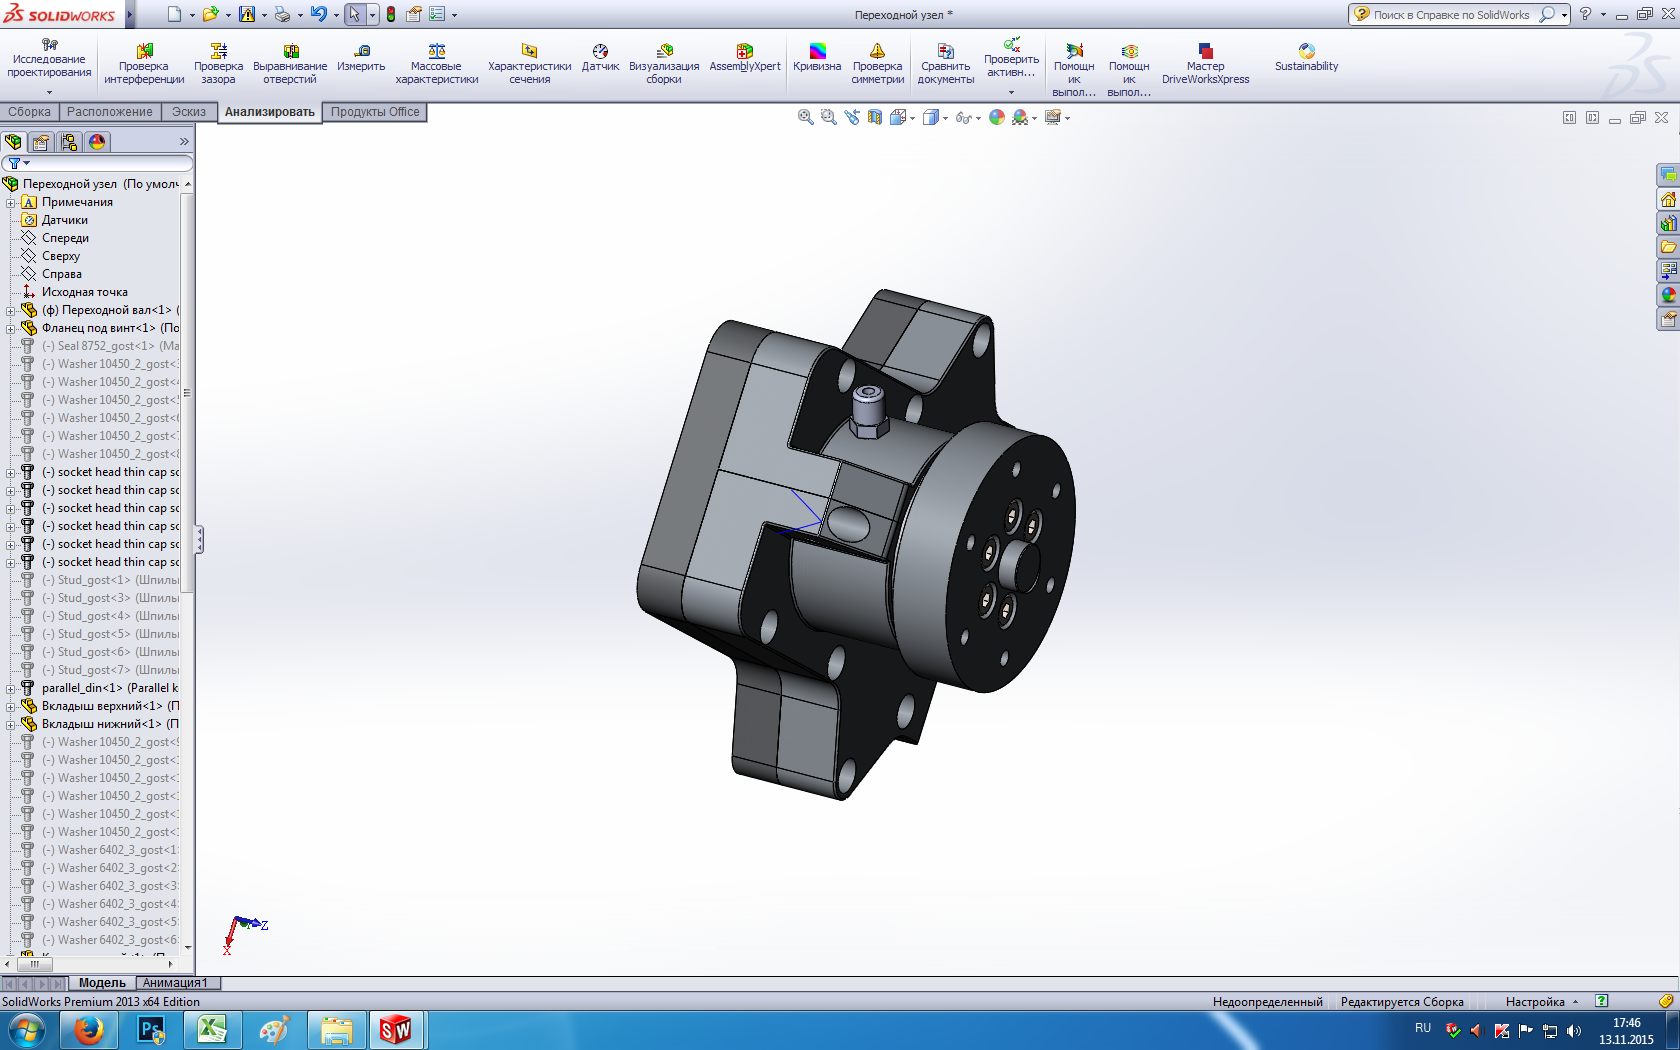Run Проверка интерференции check
Screen dimensions: 1680x1050
144,65
